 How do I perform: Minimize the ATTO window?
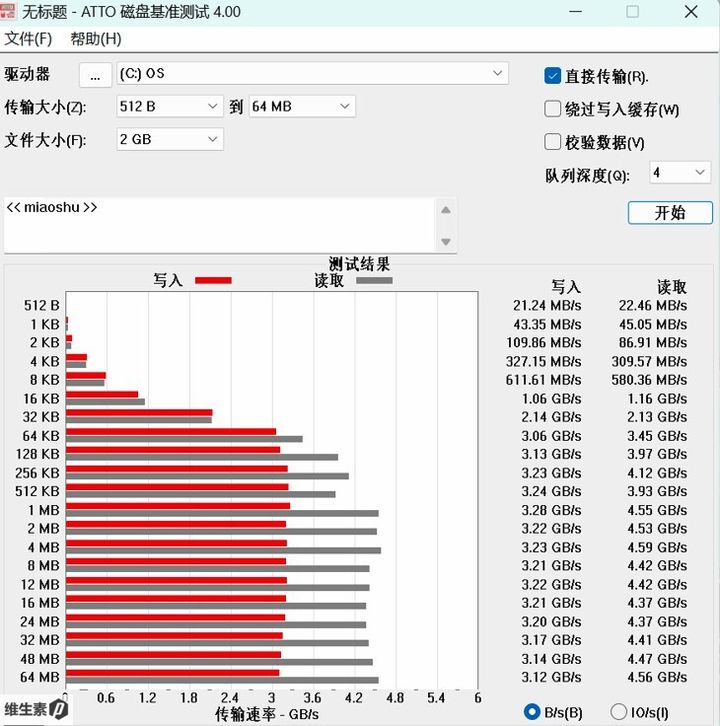tap(575, 11)
